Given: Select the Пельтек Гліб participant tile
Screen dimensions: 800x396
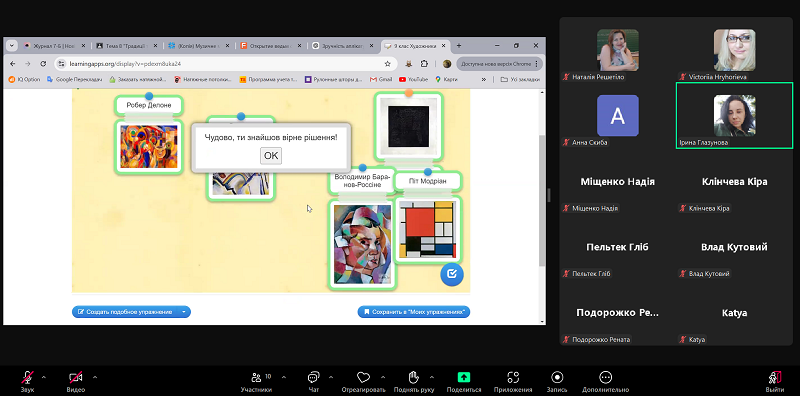Looking at the screenshot, I should tap(618, 247).
